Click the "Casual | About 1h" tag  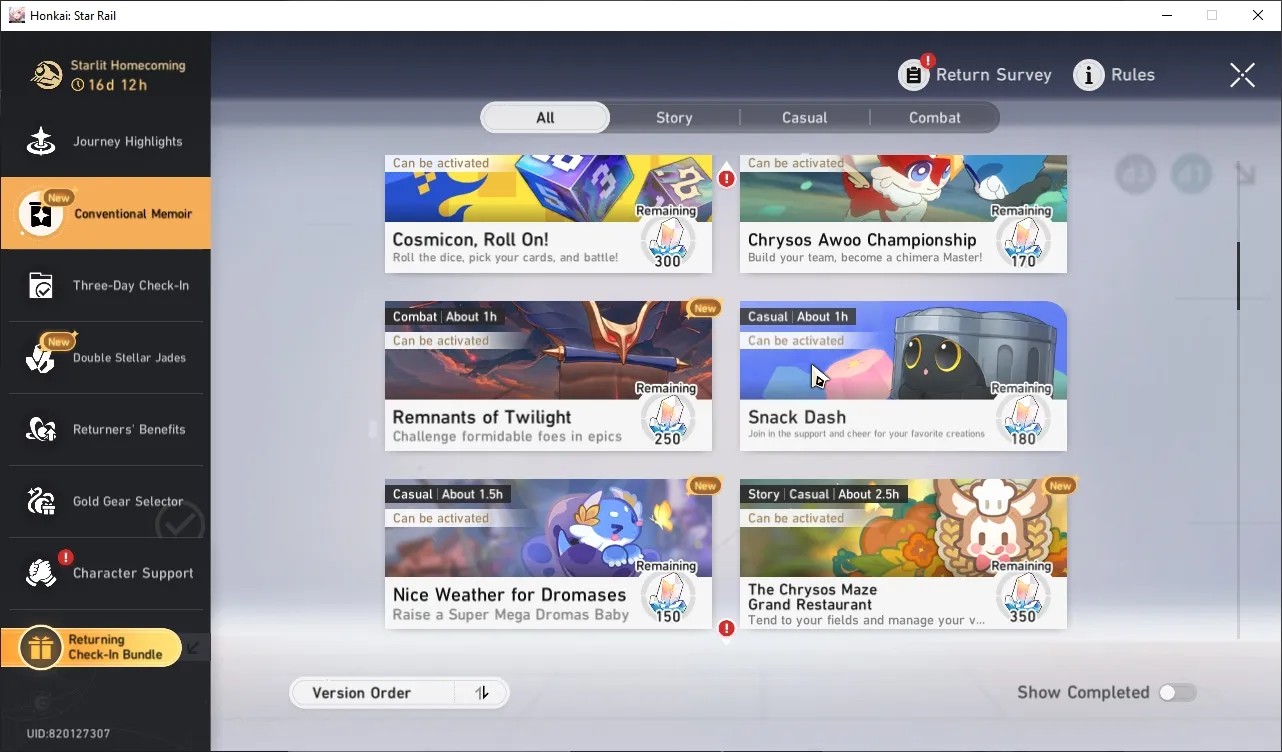[x=798, y=317]
